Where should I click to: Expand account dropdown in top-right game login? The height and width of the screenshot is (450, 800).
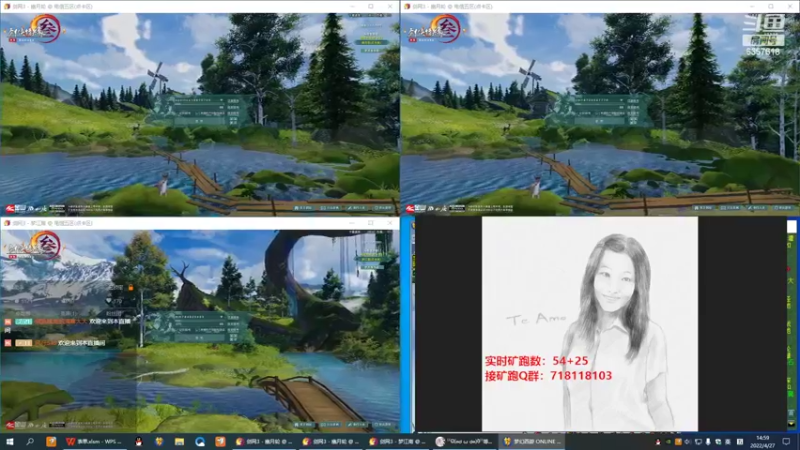coord(621,100)
